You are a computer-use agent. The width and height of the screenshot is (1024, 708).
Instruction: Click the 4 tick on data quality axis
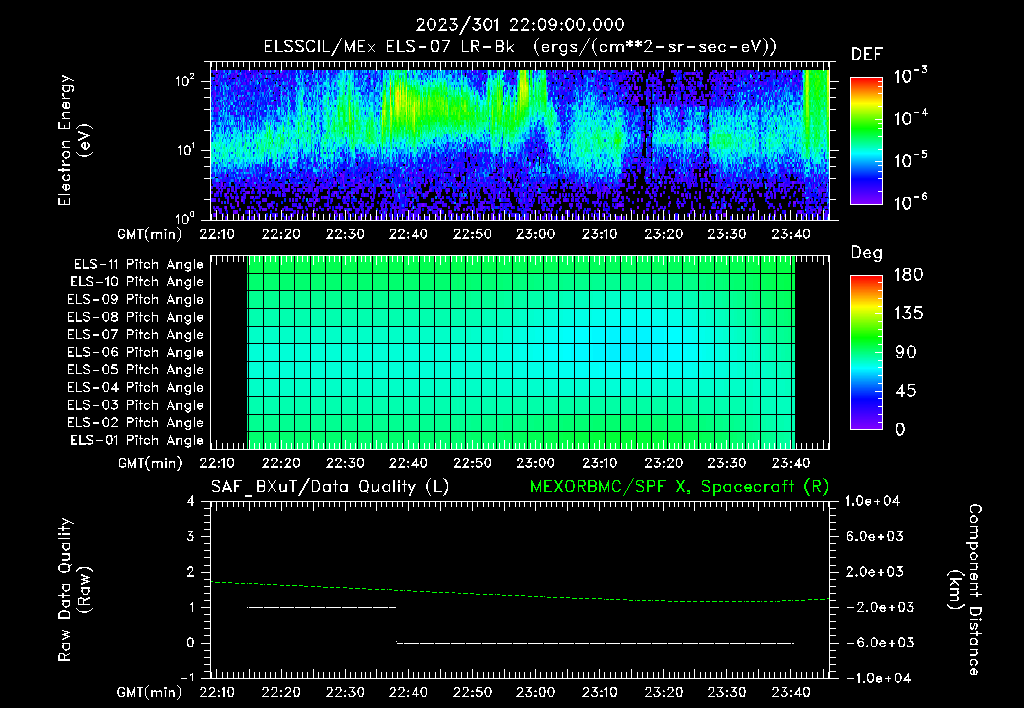tap(190, 501)
